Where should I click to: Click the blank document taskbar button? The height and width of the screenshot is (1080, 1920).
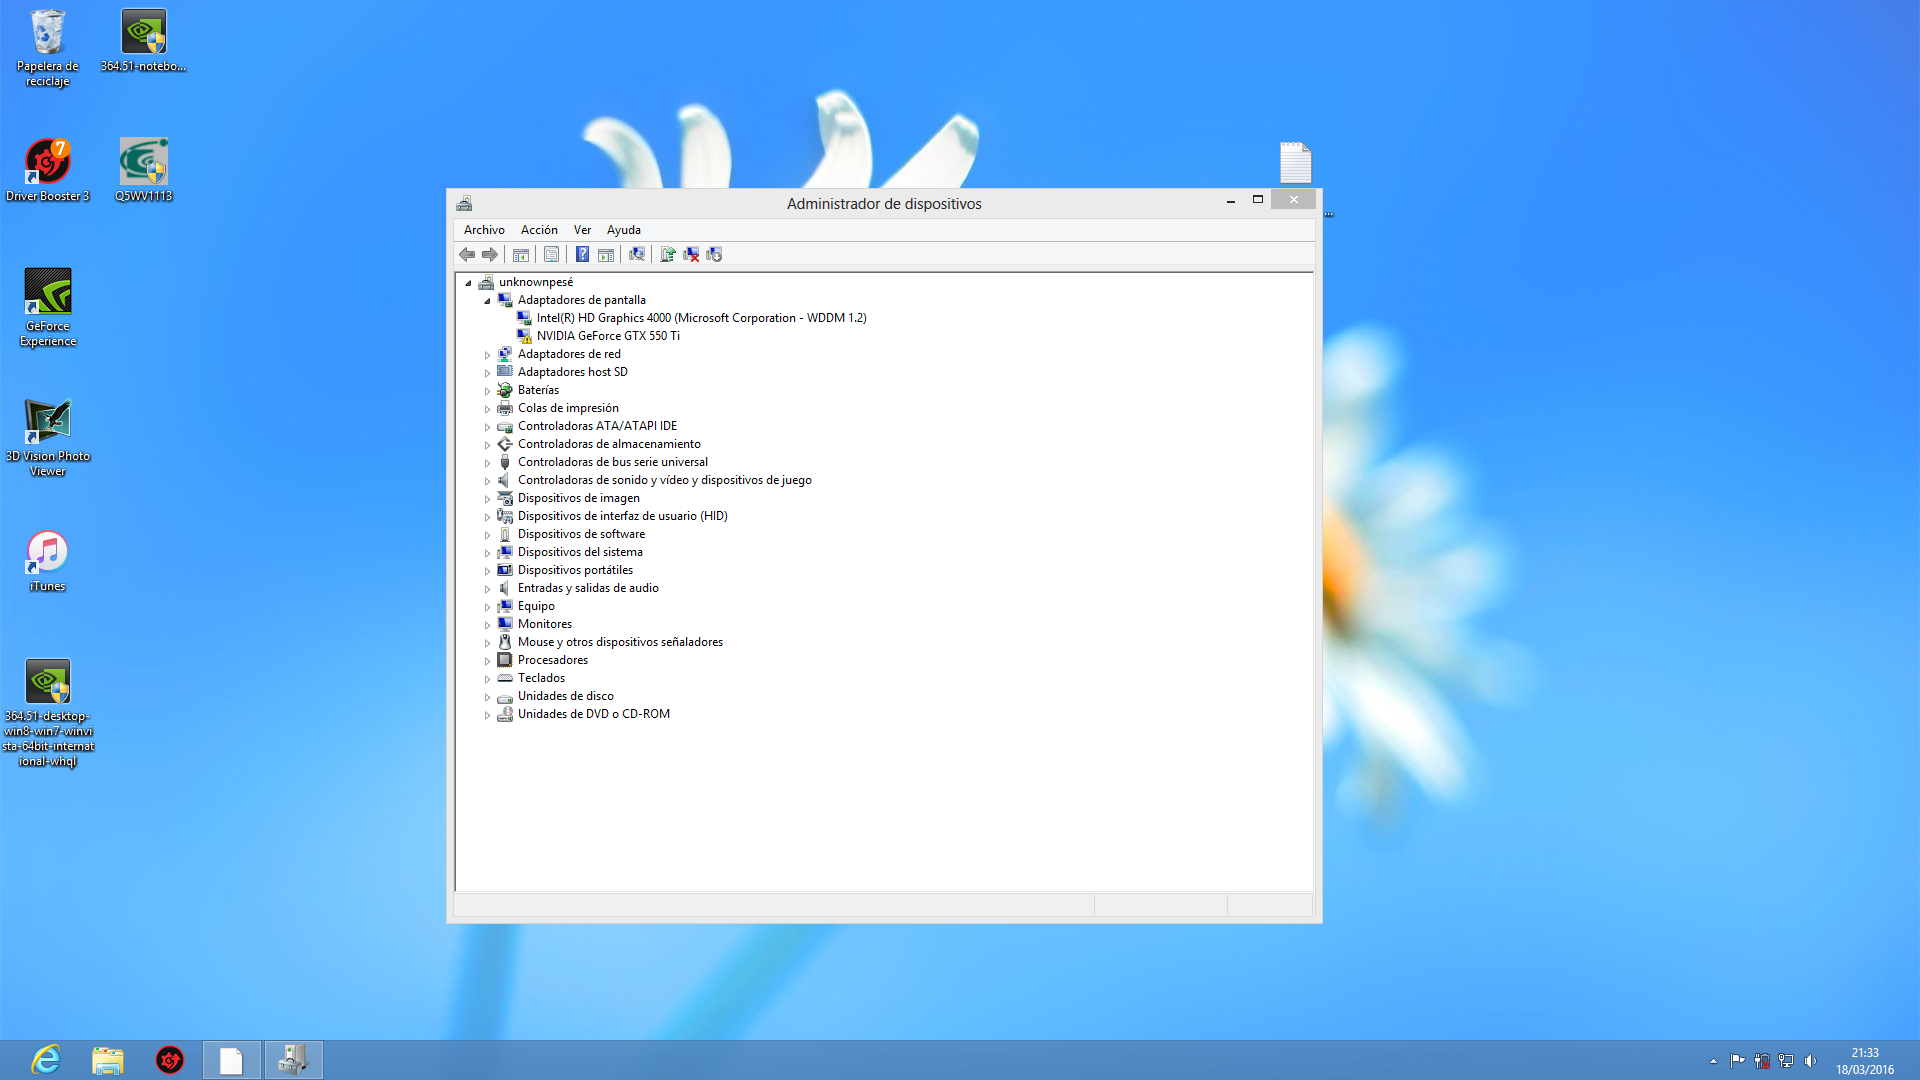[x=231, y=1060]
